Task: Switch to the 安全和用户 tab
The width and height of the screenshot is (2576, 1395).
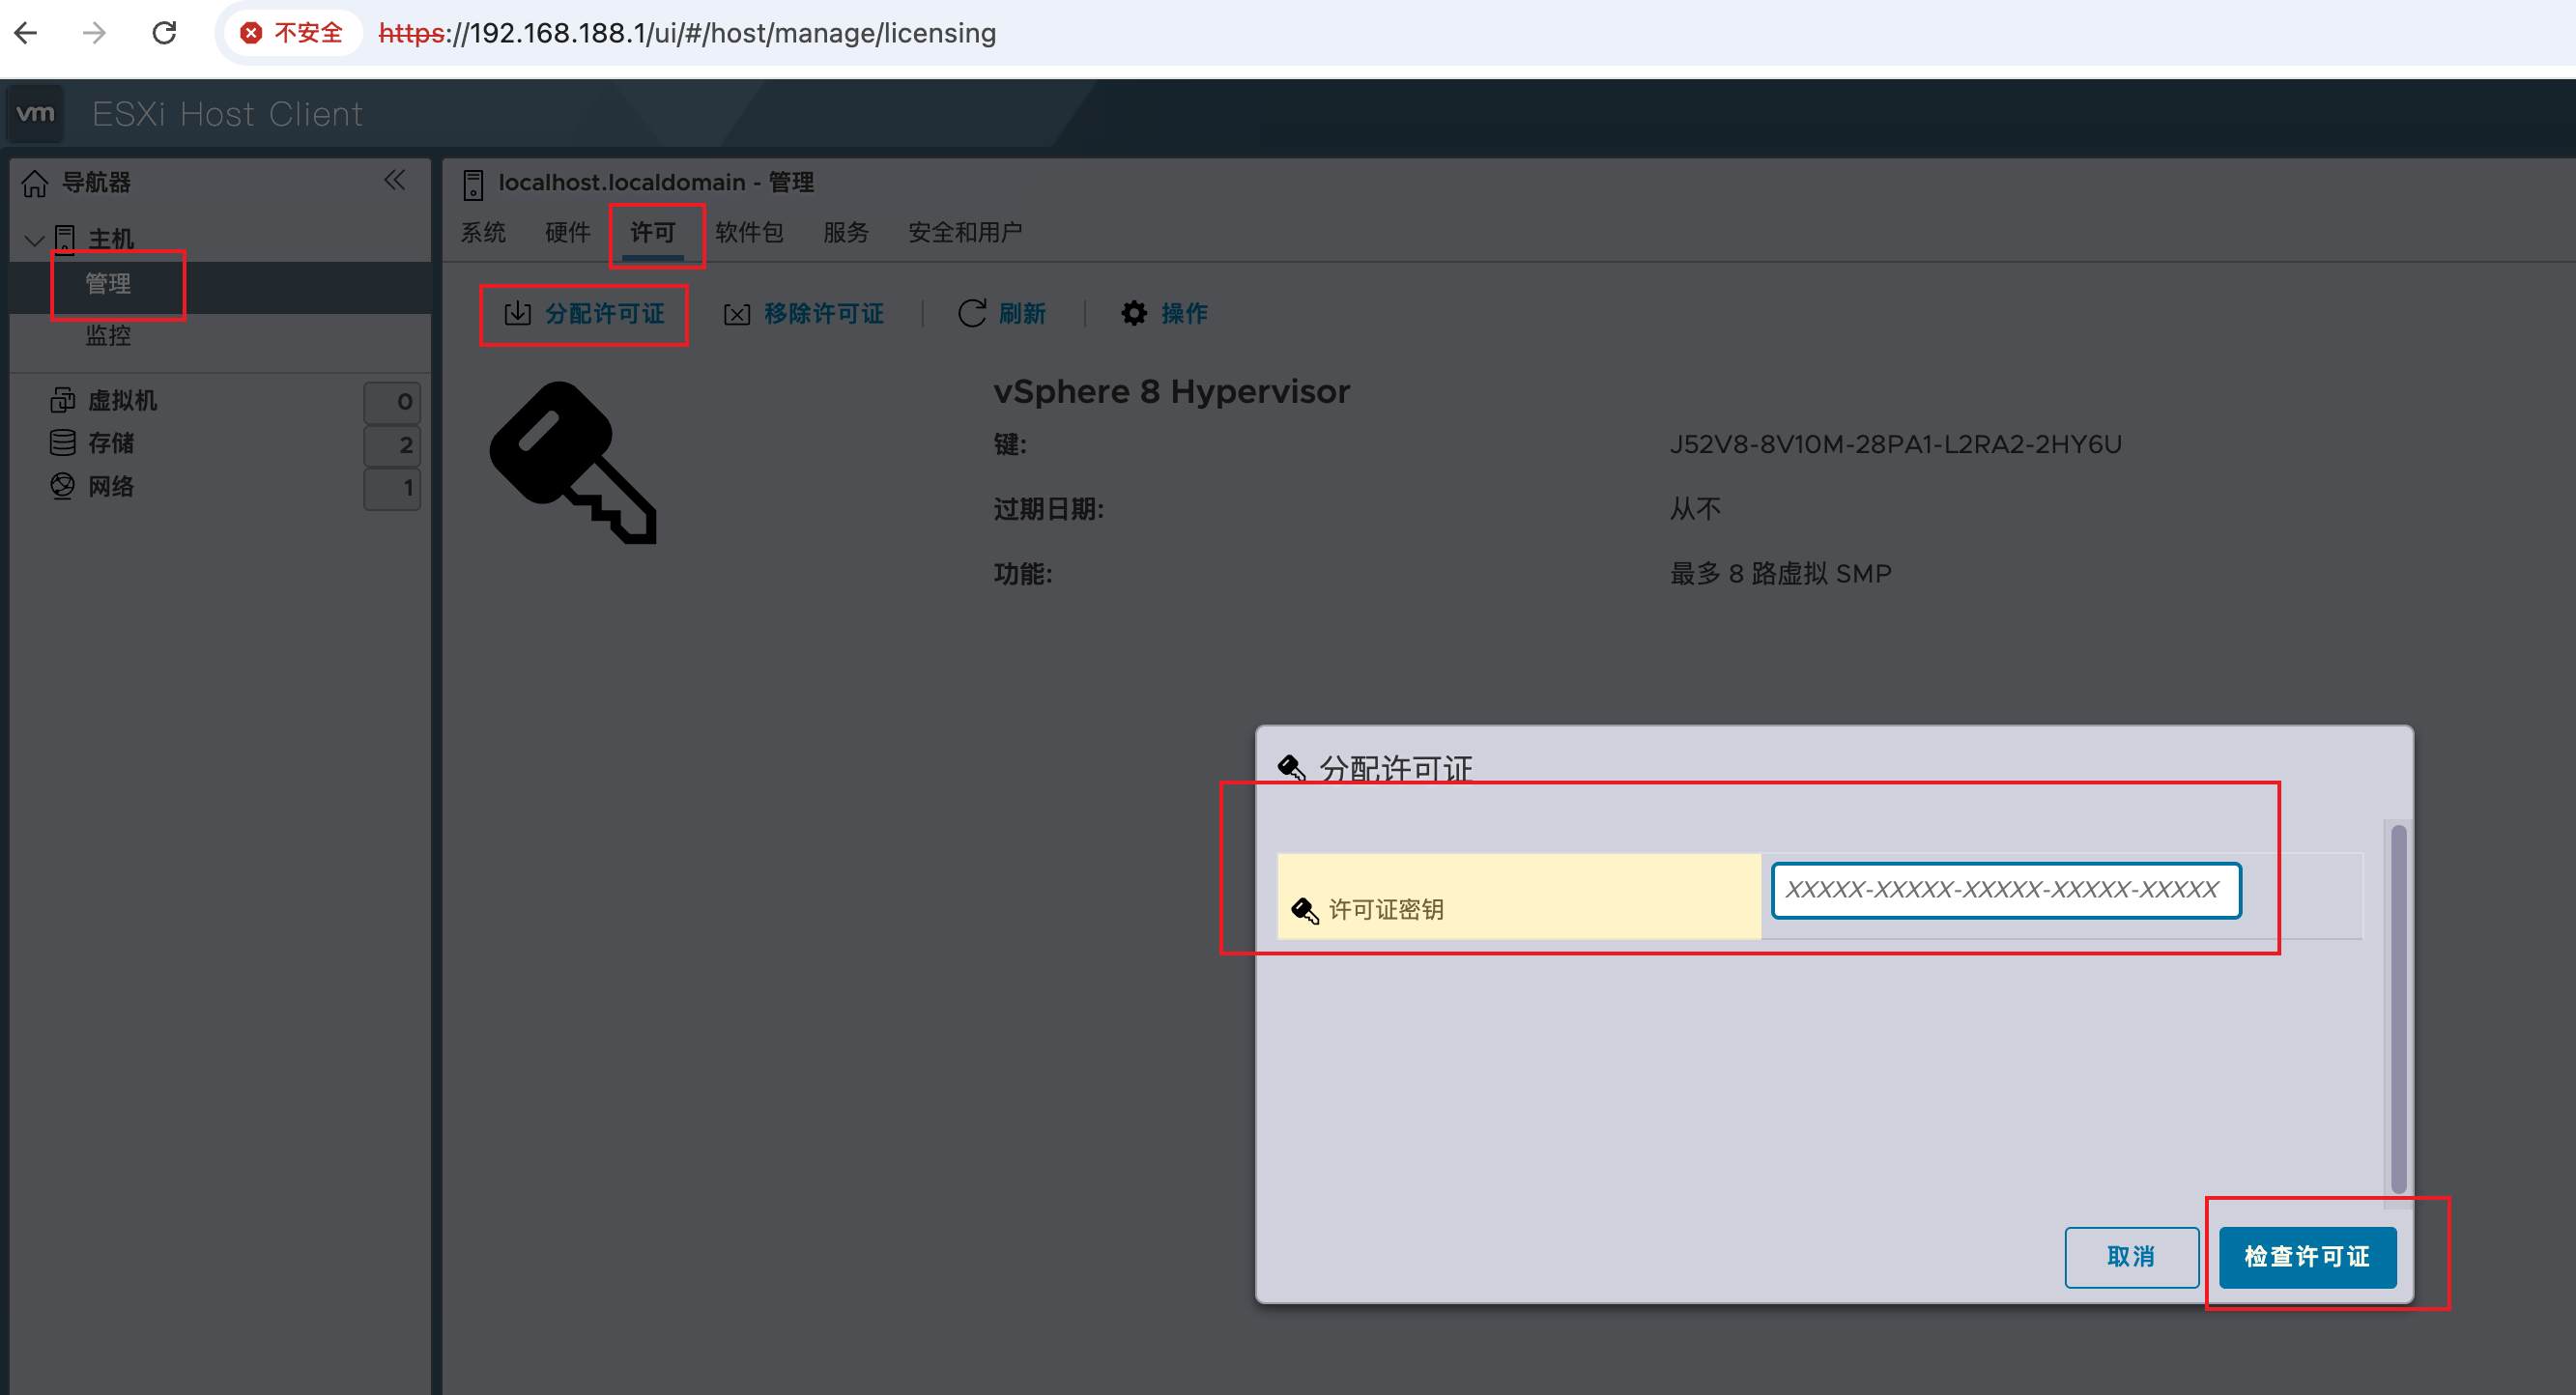Action: (x=965, y=232)
